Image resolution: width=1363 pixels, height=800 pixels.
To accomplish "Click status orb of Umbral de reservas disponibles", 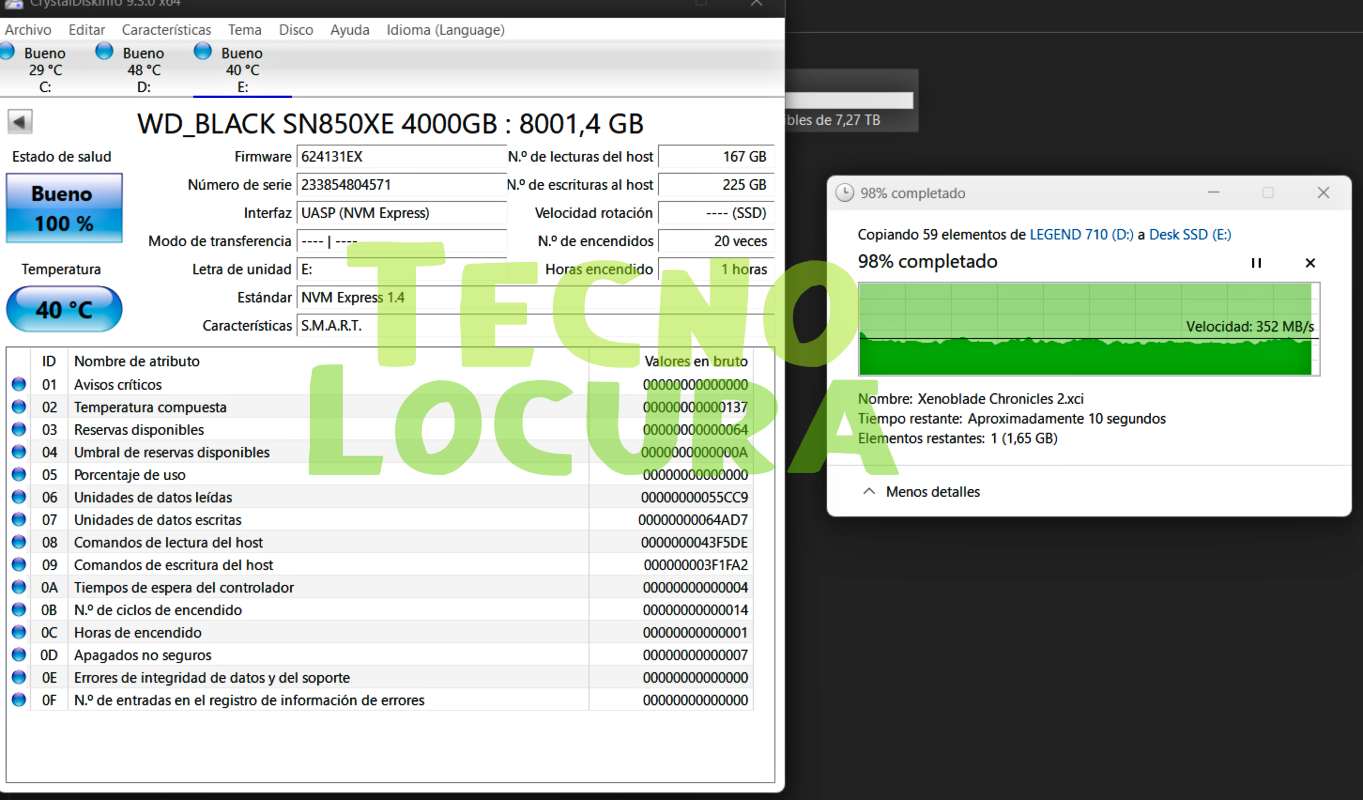I will pos(19,452).
